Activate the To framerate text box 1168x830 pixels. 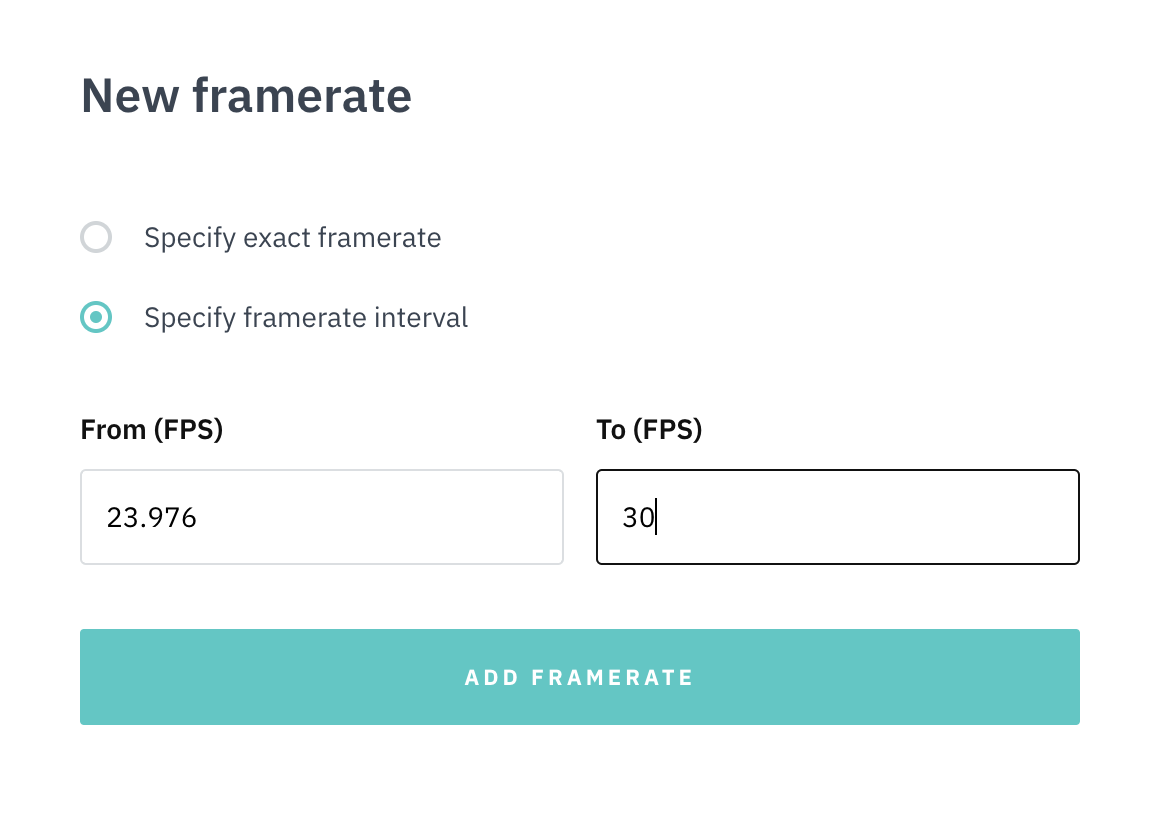point(837,516)
